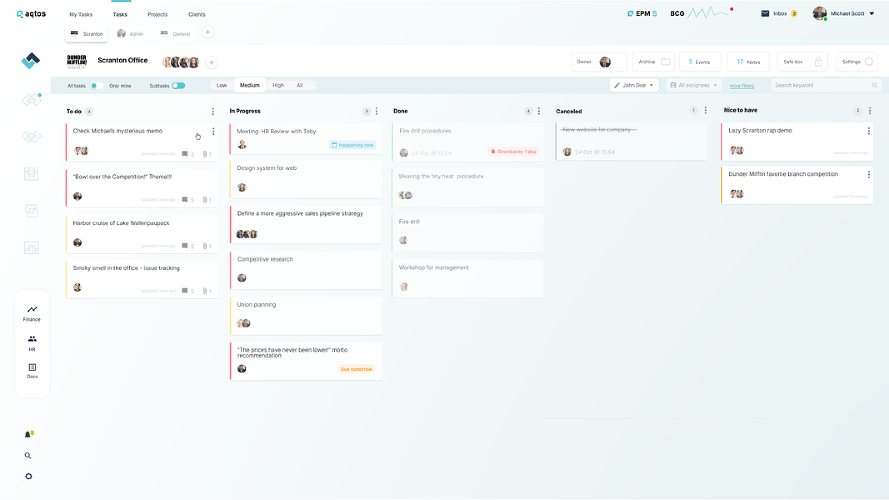This screenshot has width=889, height=500.
Task: Click the Owner button
Action: (599, 62)
